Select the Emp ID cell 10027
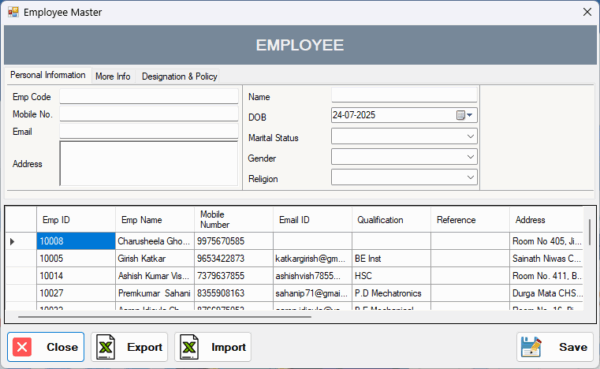600x369 pixels. click(x=76, y=293)
